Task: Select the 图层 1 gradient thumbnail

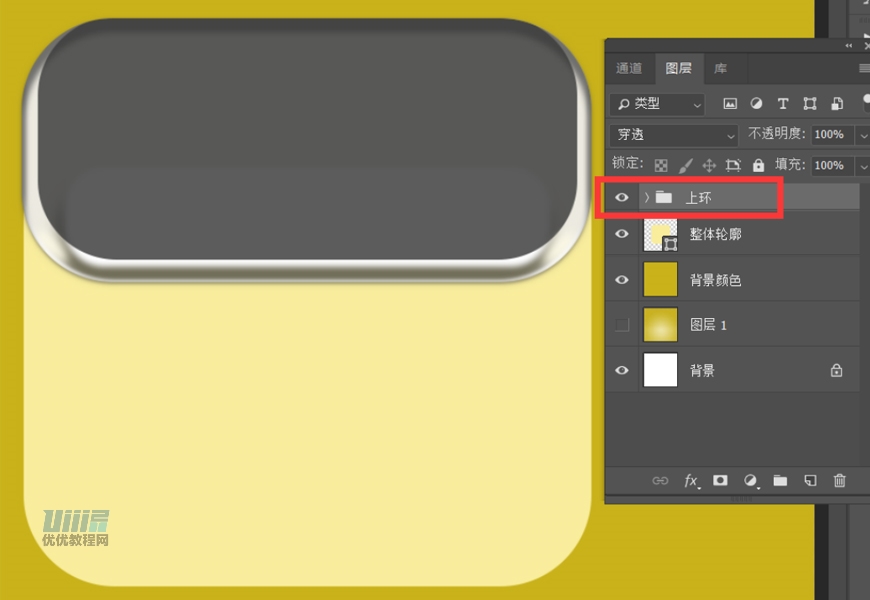Action: [660, 325]
